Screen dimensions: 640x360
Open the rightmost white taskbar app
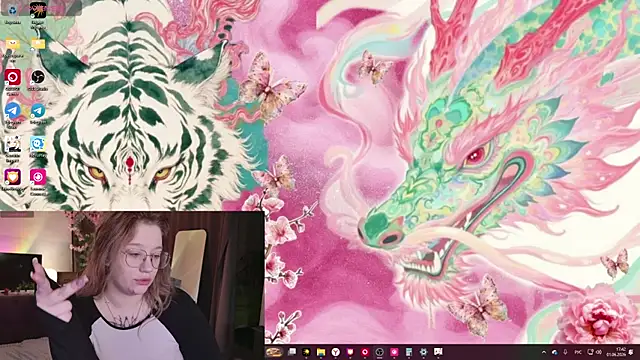[438, 352]
